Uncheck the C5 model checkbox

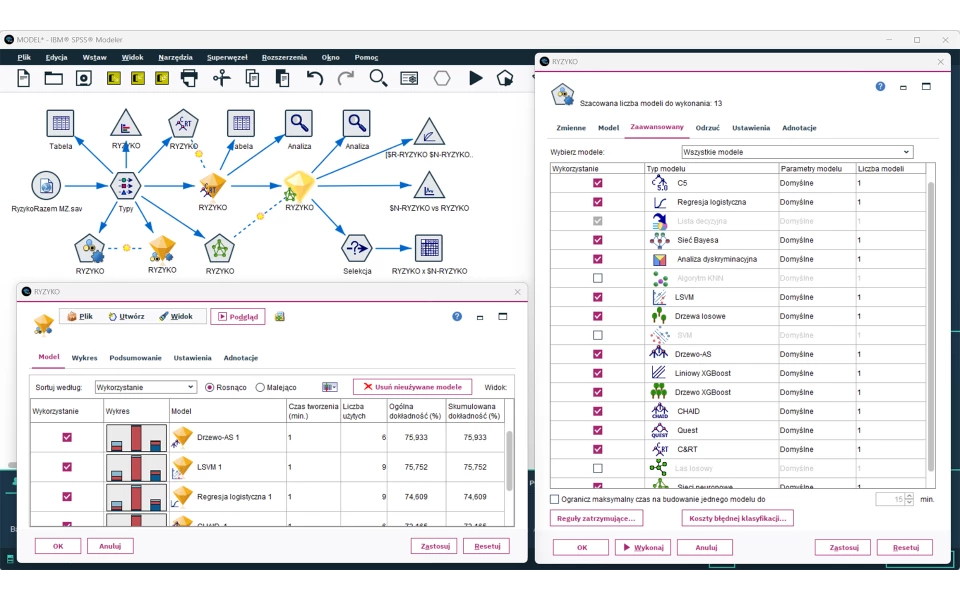[x=598, y=183]
